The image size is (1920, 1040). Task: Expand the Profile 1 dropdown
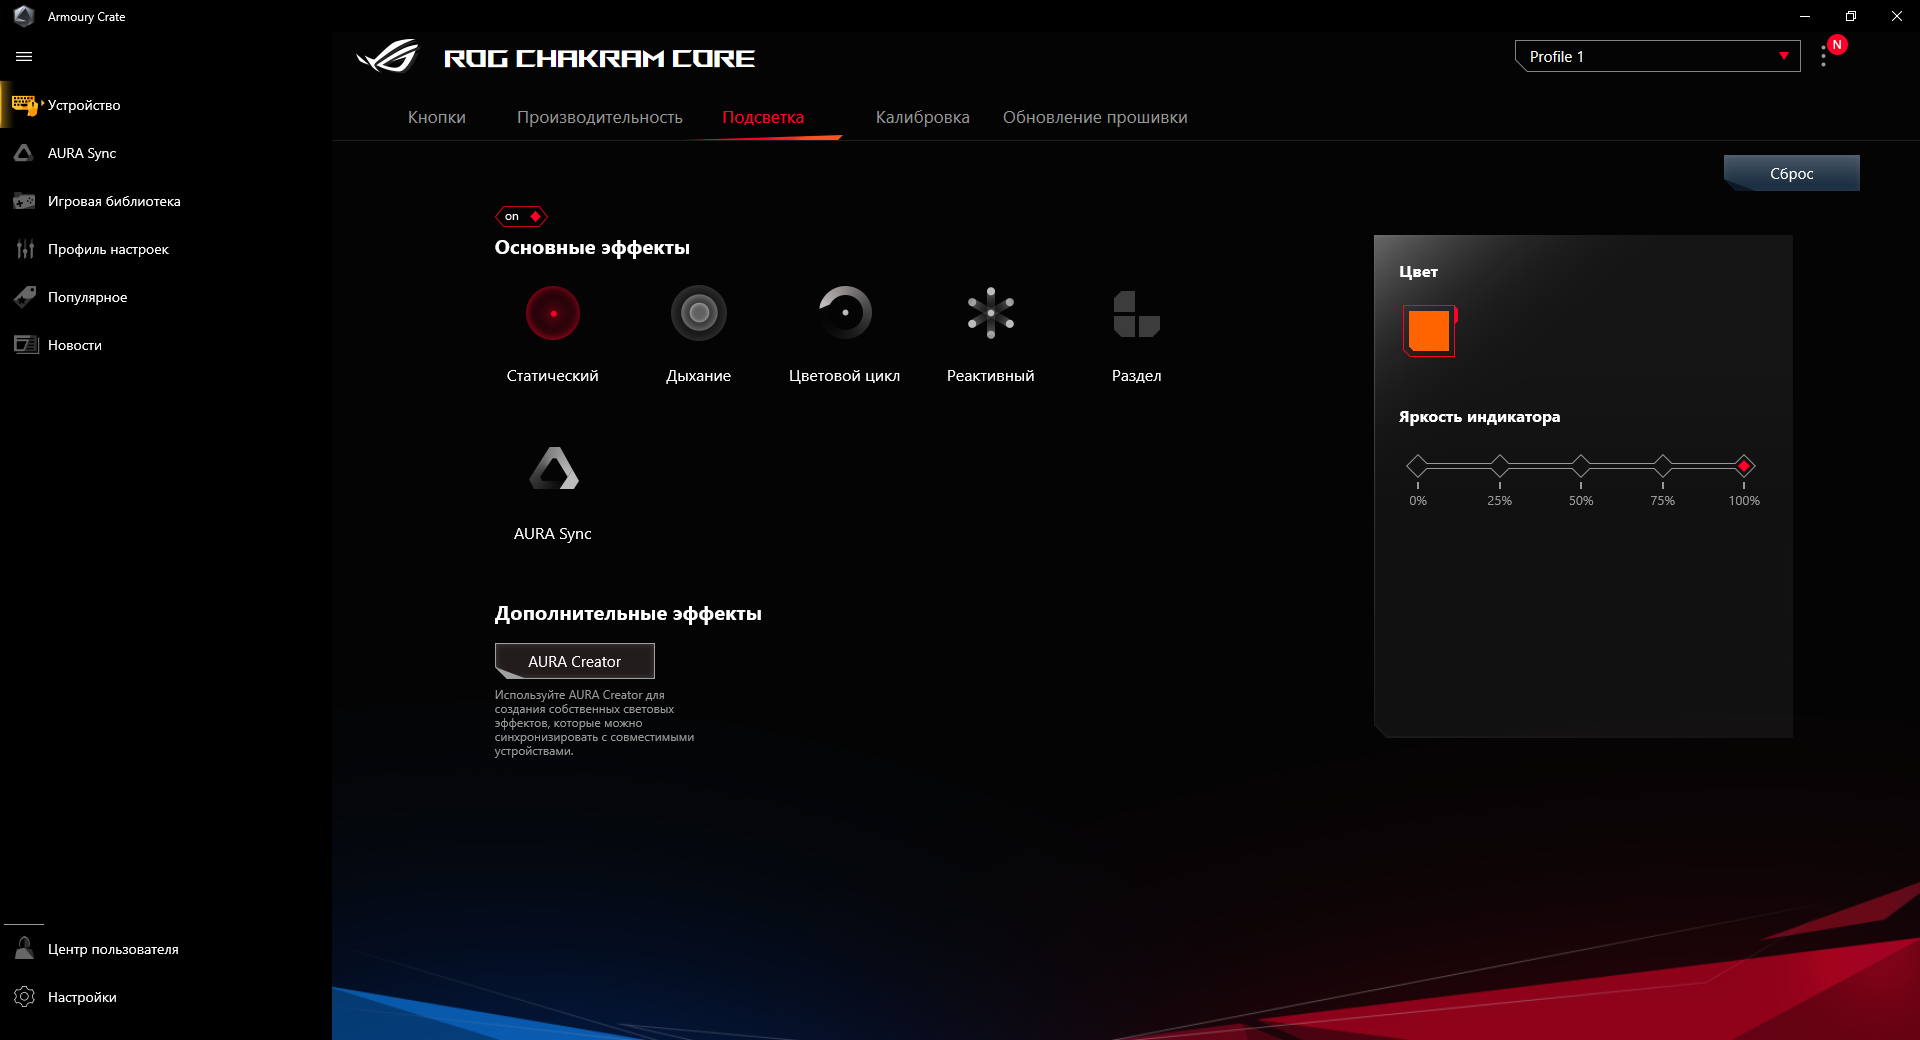[x=1657, y=56]
